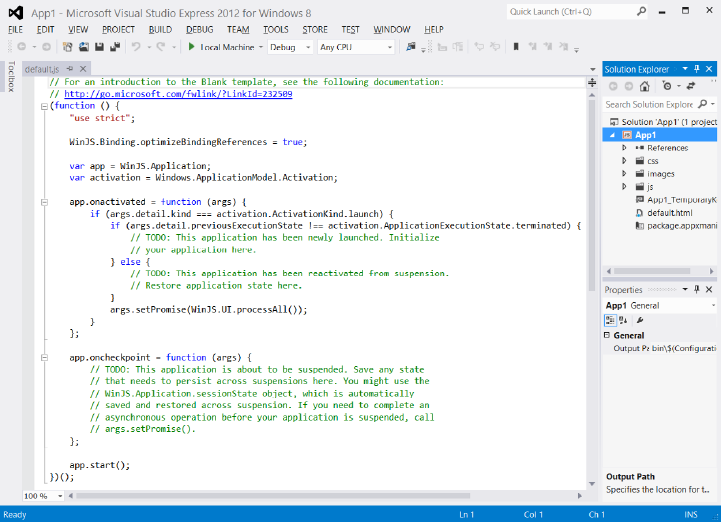
Task: Click the editor horizontal scrollbar
Action: pos(273,496)
